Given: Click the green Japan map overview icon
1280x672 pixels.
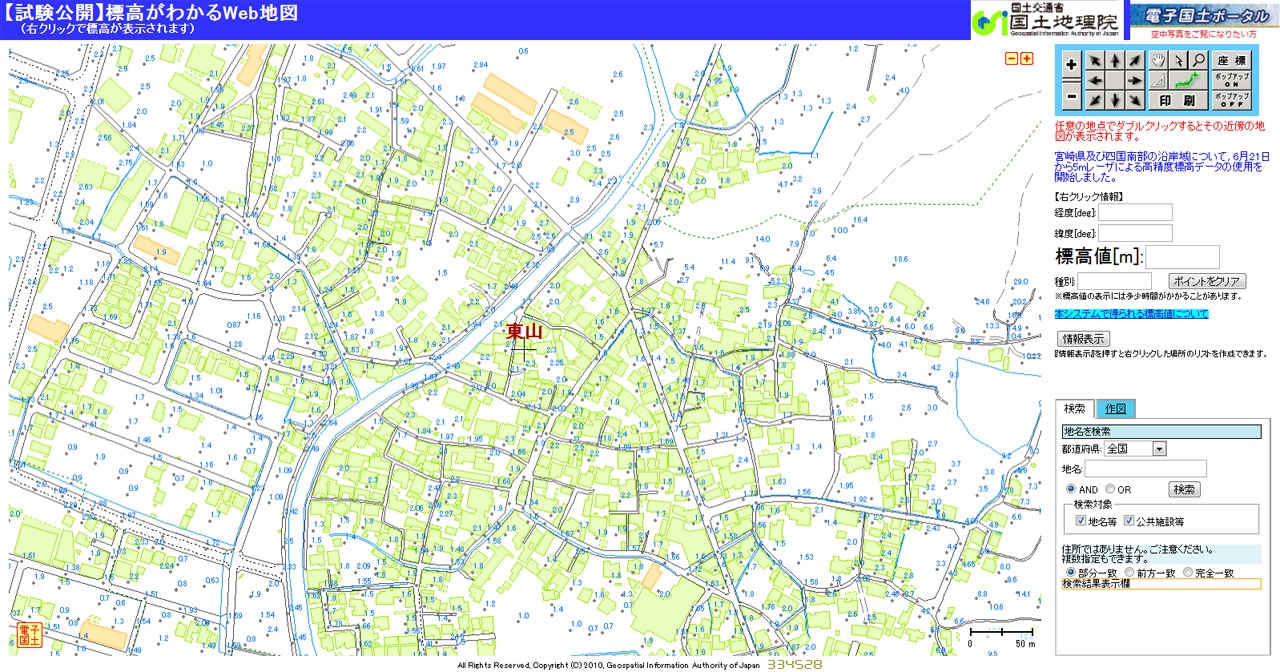Looking at the screenshot, I should [1187, 80].
